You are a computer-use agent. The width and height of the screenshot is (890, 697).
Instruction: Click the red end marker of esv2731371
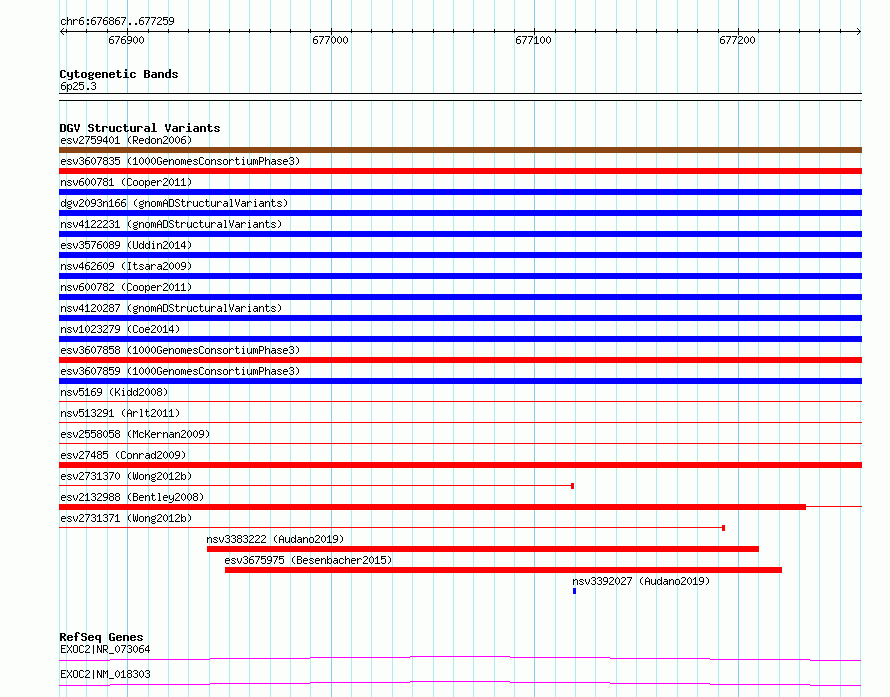pyautogui.click(x=724, y=528)
